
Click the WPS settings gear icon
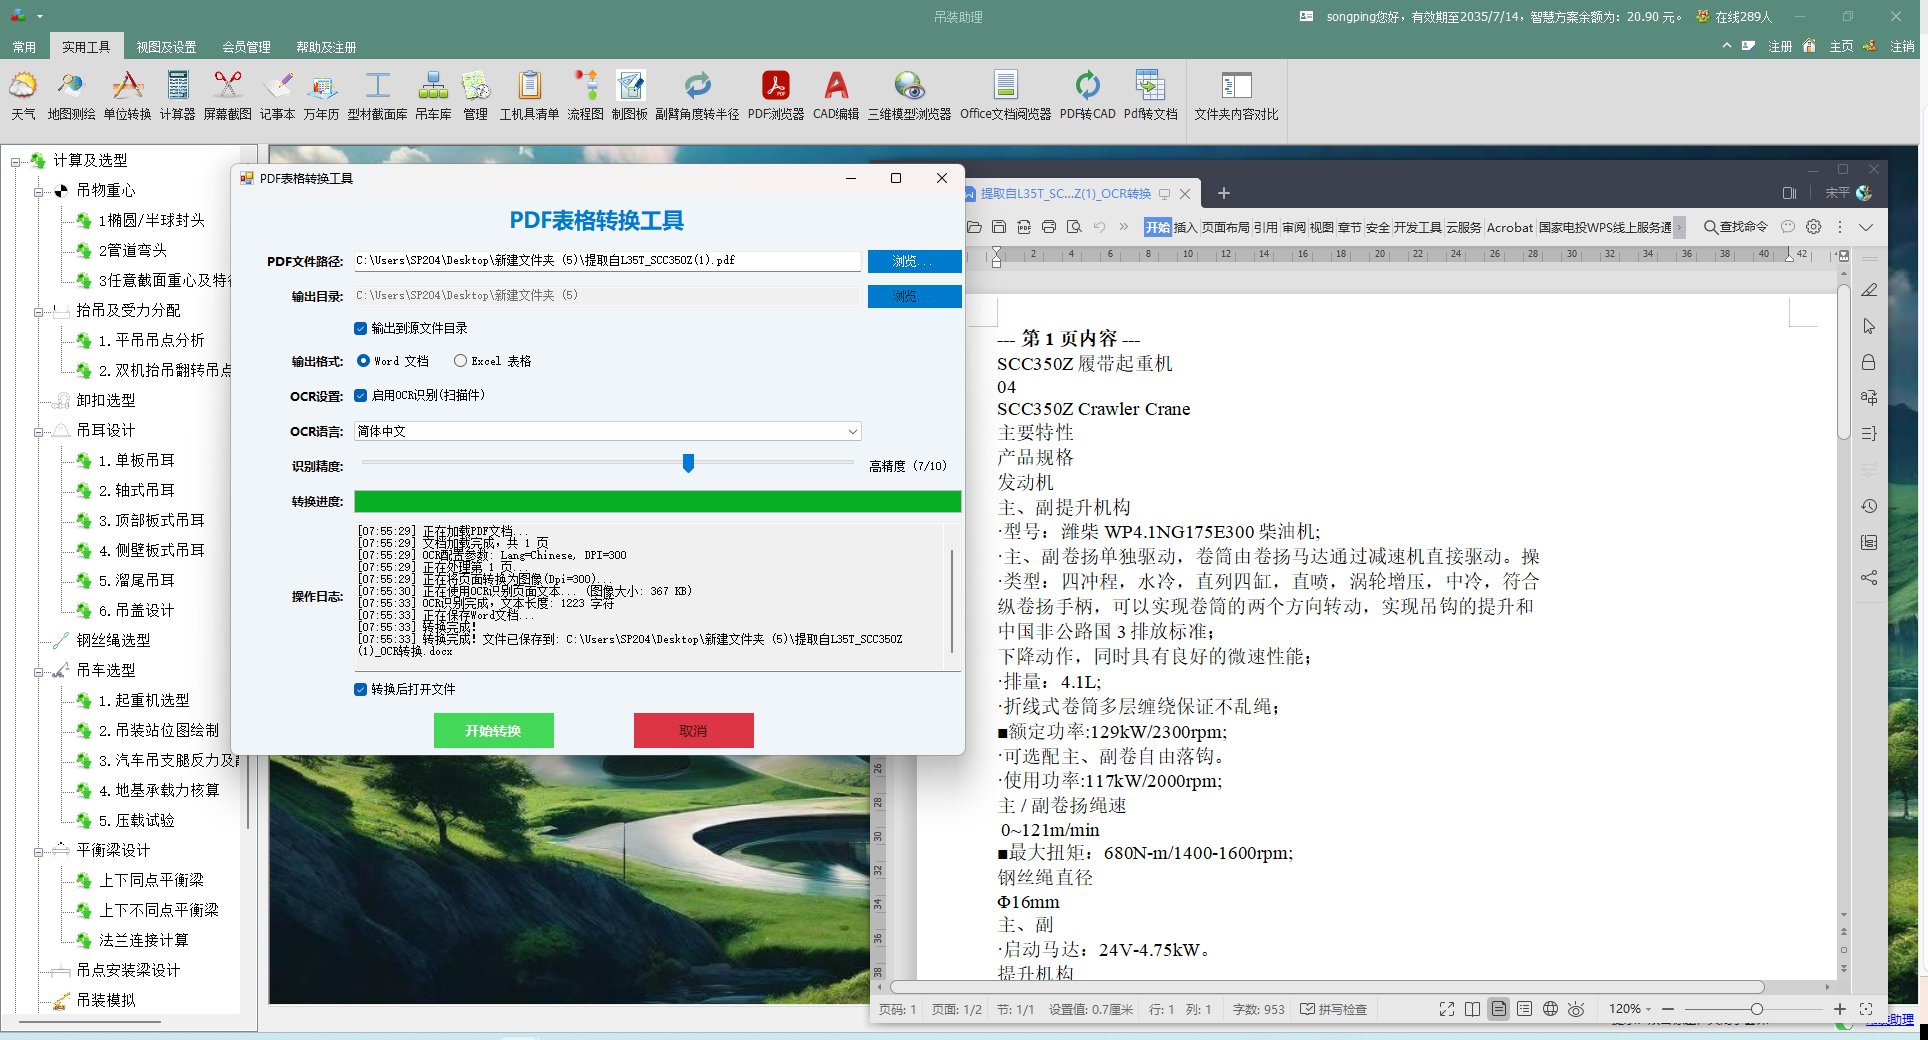(x=1813, y=227)
